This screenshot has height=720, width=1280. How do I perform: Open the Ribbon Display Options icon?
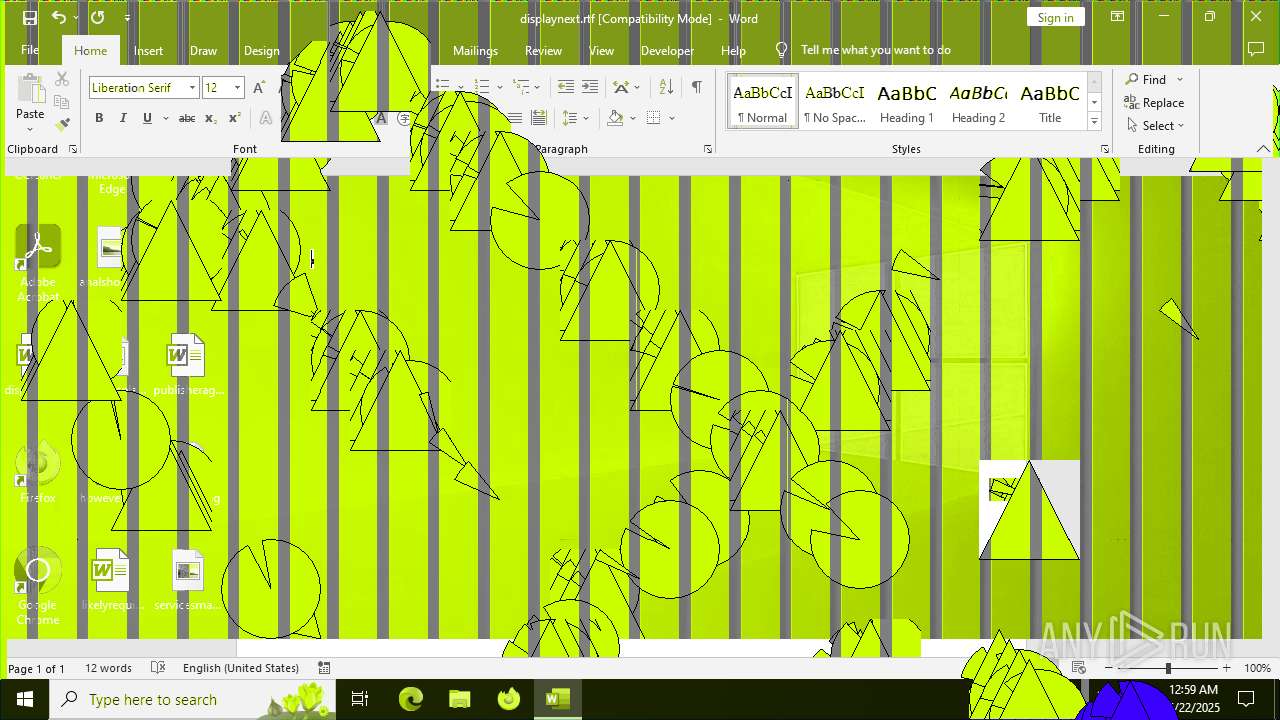pyautogui.click(x=1117, y=17)
